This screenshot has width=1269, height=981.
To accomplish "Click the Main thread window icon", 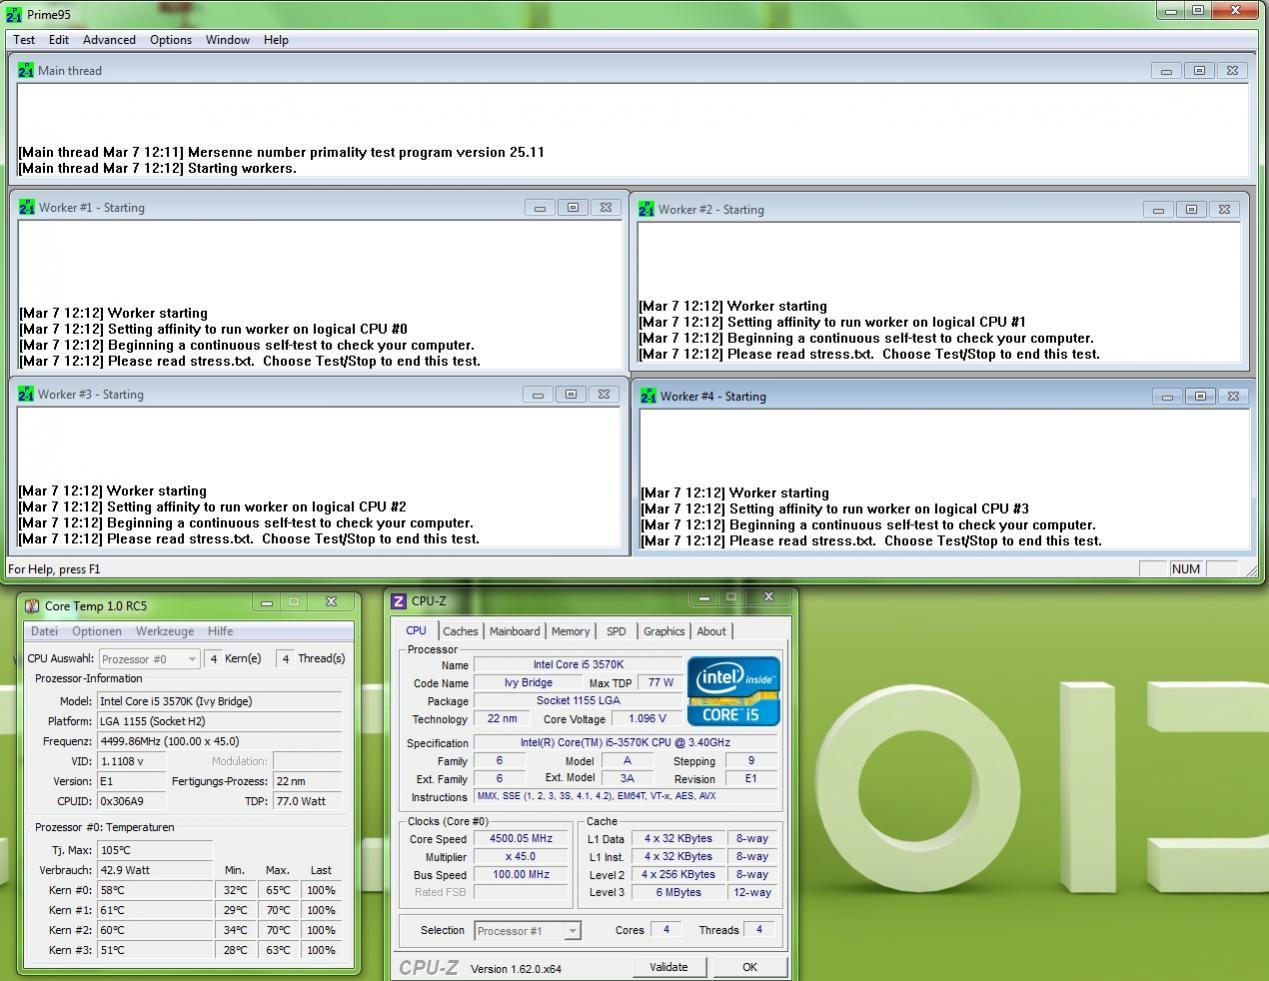I will pos(26,71).
